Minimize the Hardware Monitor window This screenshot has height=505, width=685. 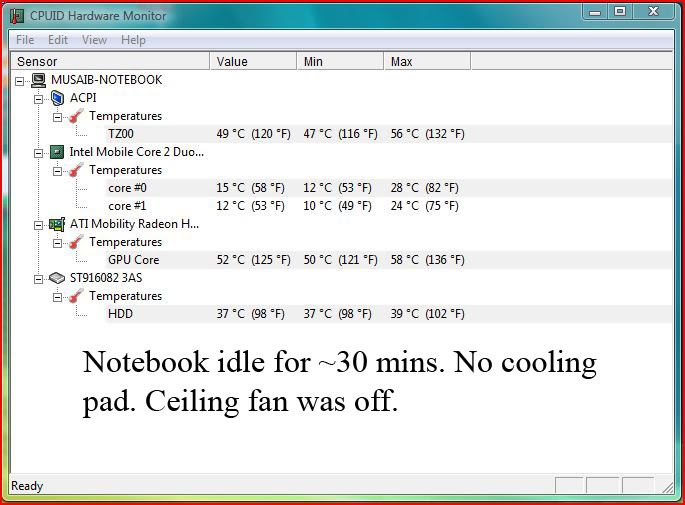point(595,12)
